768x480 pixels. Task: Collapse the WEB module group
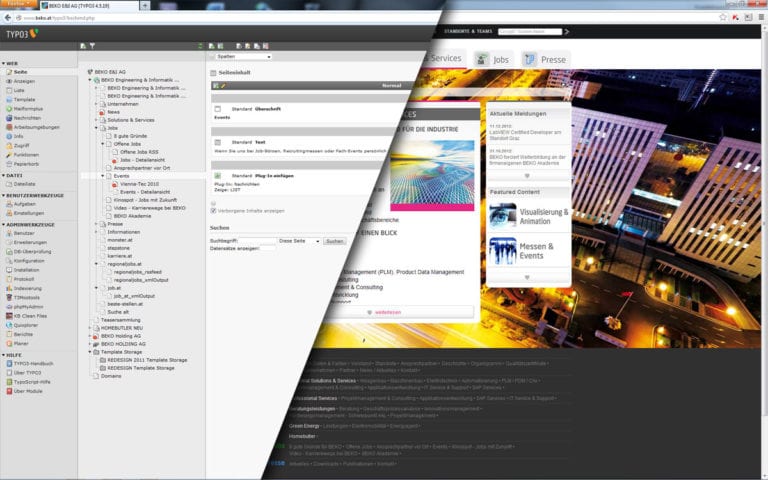coord(4,64)
